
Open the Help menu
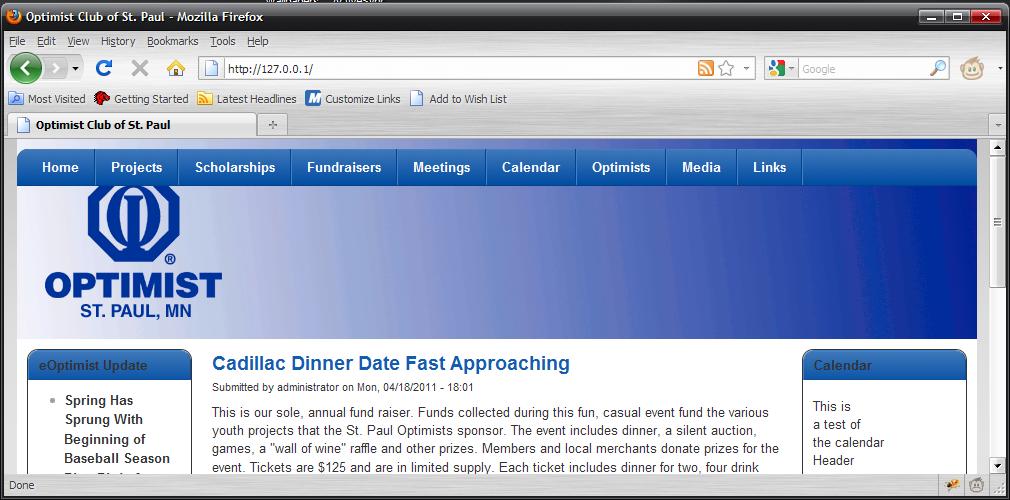coord(258,41)
